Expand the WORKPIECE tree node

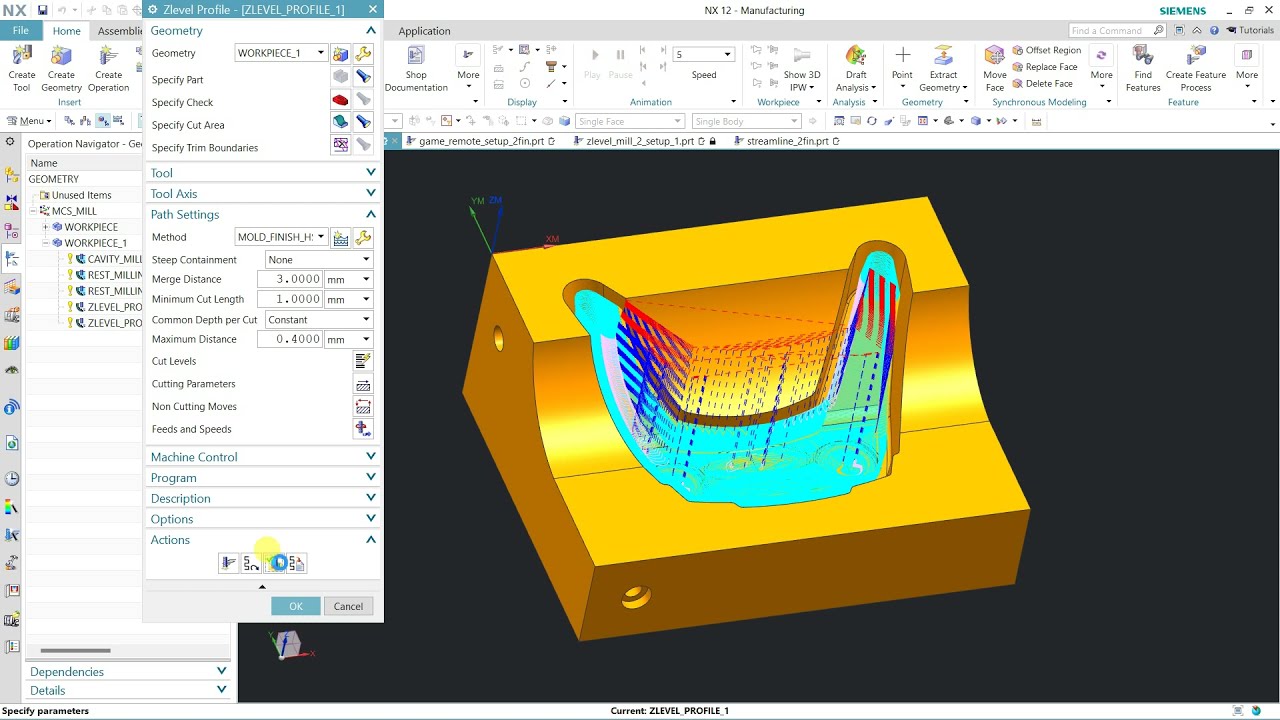[x=45, y=227]
